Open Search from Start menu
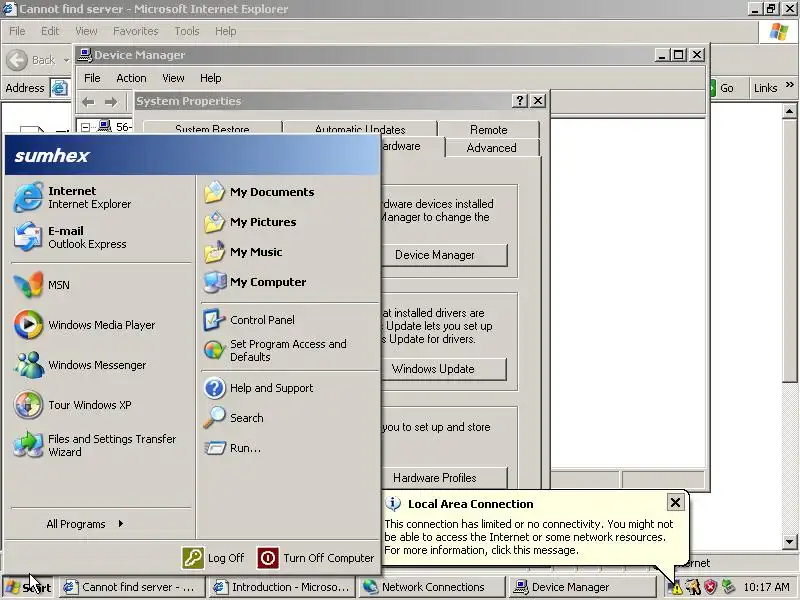Image resolution: width=800 pixels, height=600 pixels. [289, 418]
